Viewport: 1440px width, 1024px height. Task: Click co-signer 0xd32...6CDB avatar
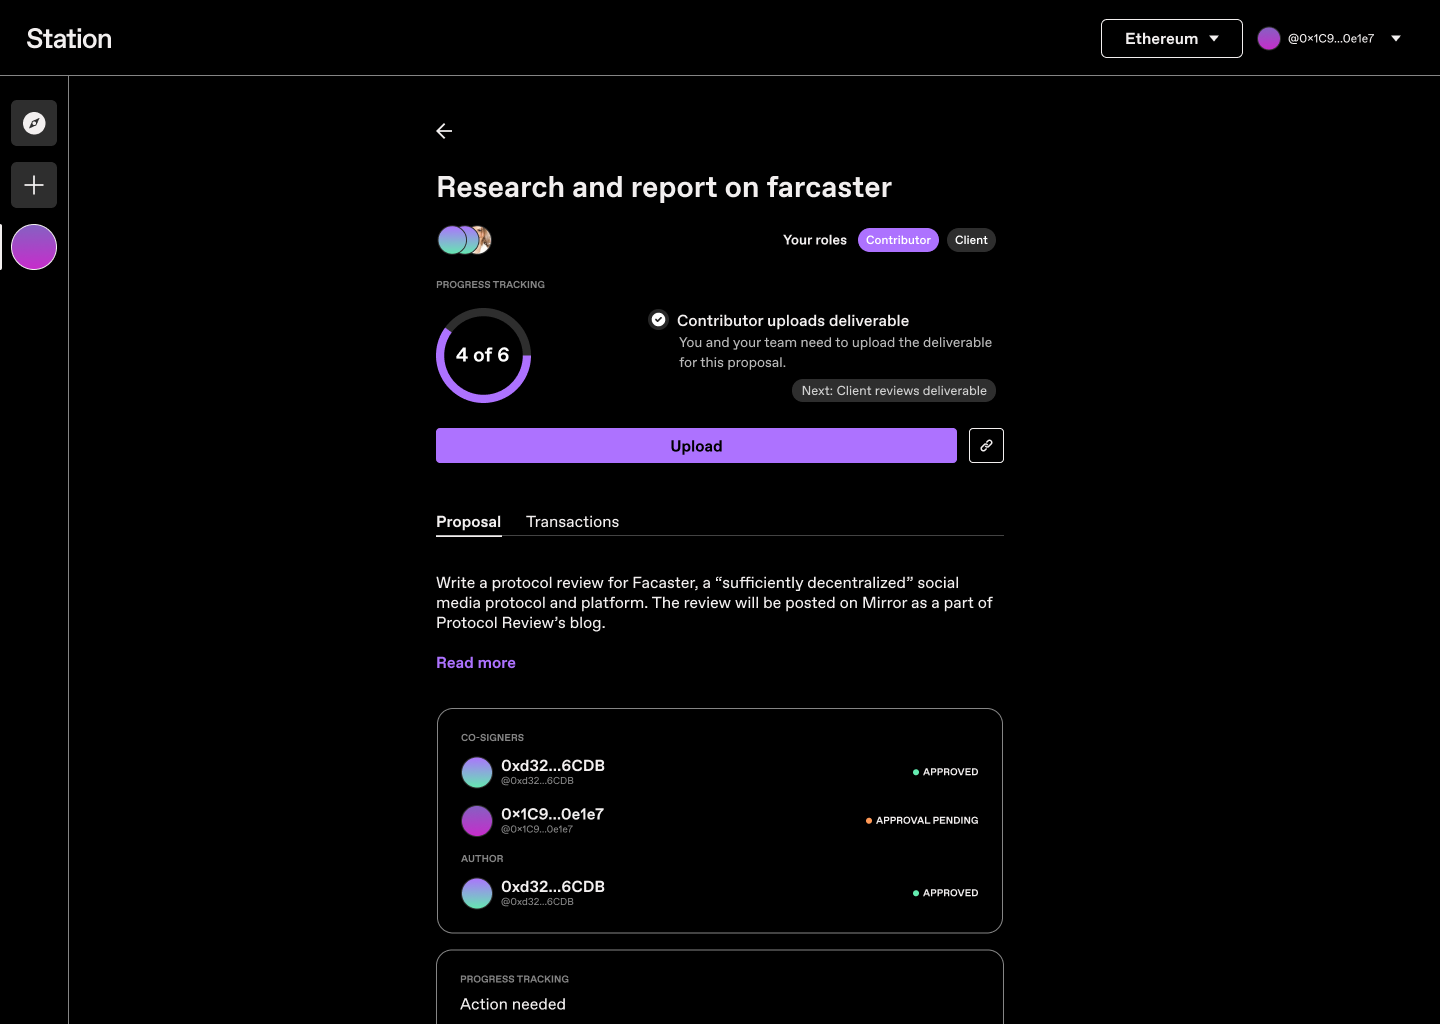pos(477,772)
